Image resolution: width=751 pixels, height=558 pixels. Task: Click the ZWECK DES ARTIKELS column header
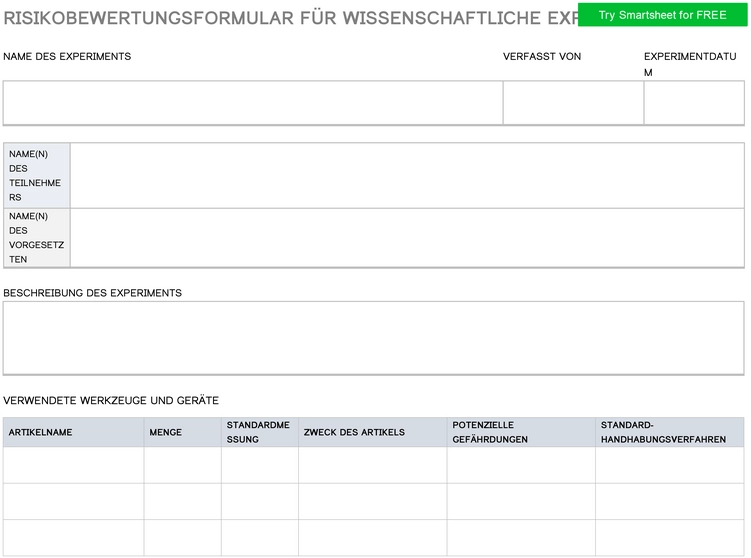373,432
